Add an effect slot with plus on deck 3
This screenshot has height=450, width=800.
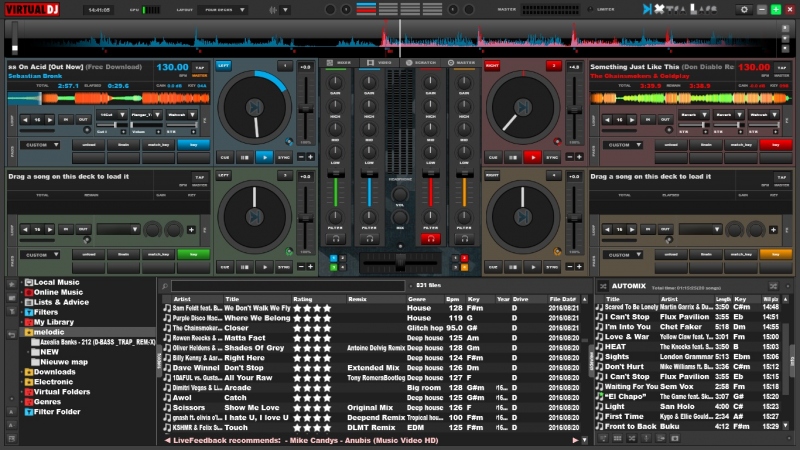coord(191,230)
